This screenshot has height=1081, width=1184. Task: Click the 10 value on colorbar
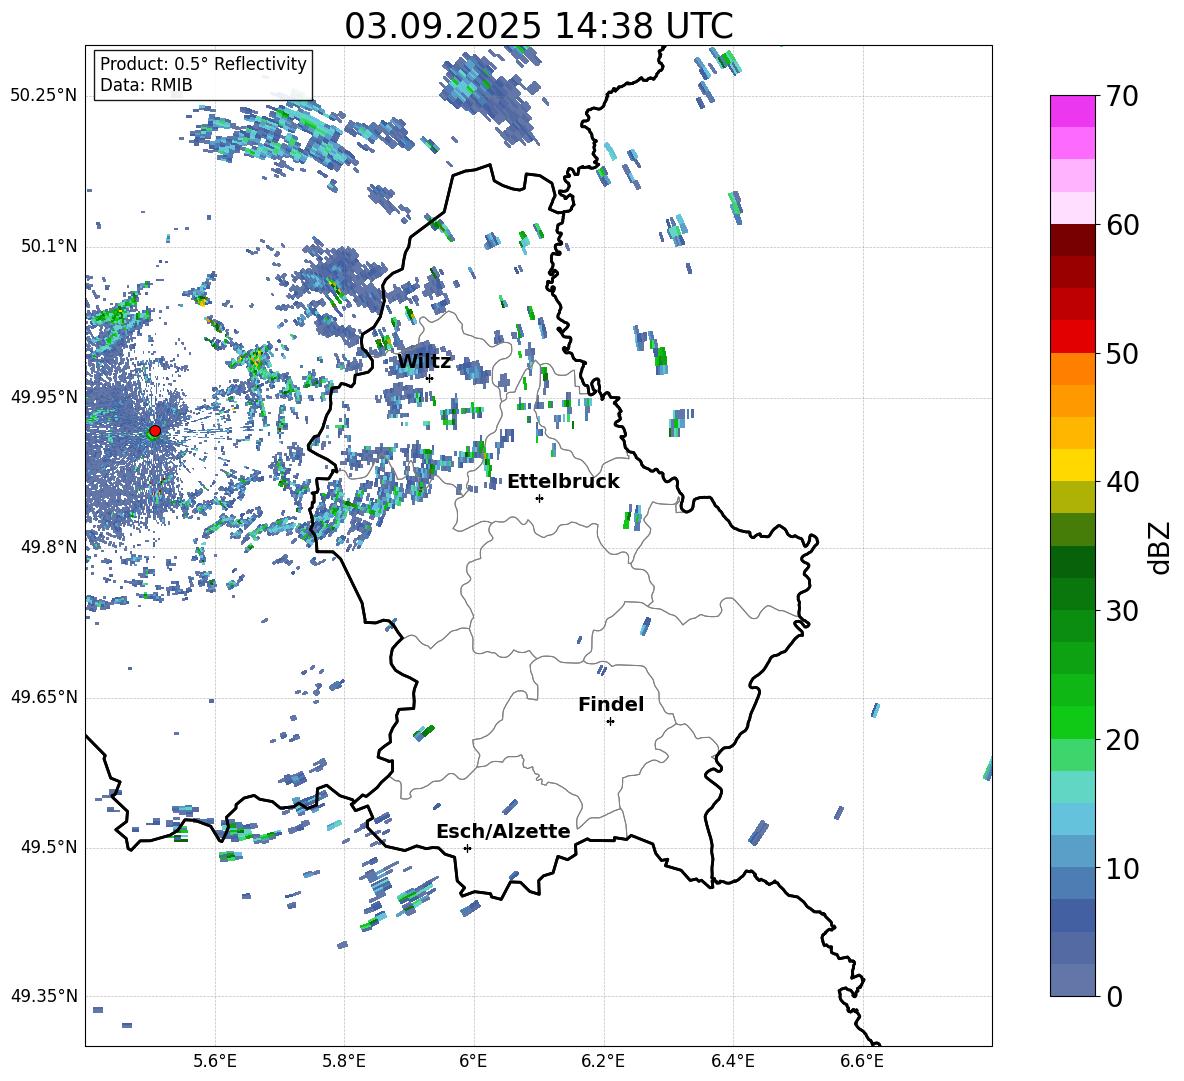(1123, 868)
